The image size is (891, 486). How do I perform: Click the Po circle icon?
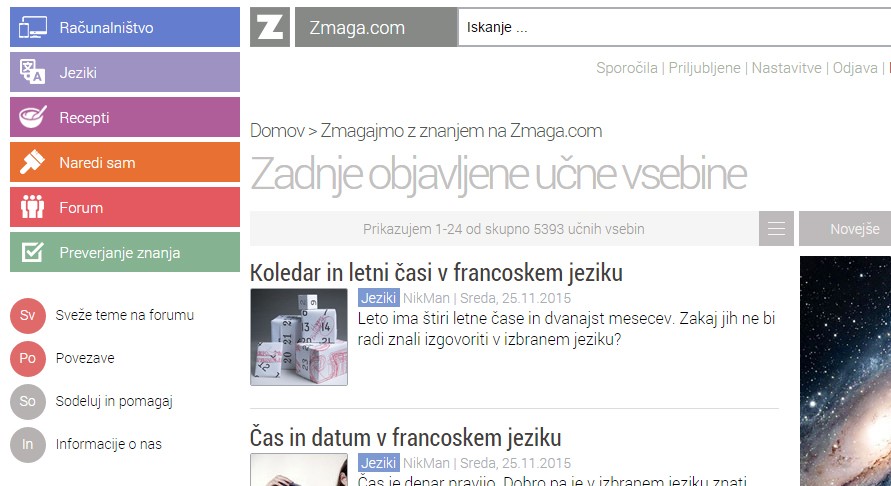(28, 359)
